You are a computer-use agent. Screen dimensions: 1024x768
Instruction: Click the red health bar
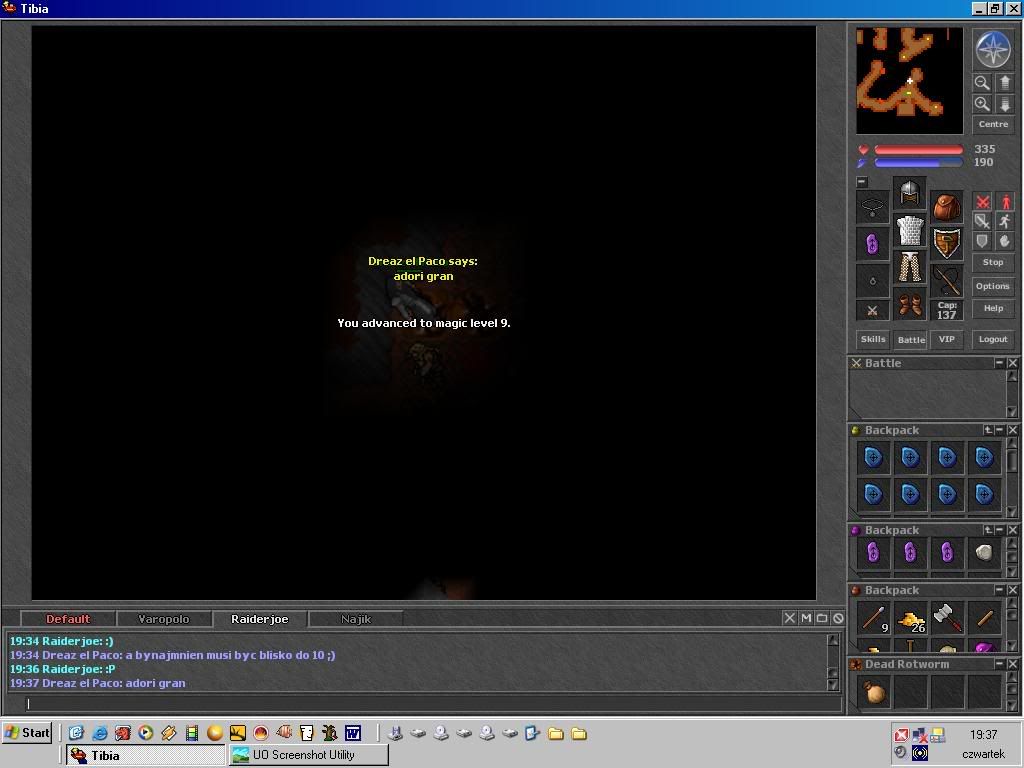[x=918, y=150]
